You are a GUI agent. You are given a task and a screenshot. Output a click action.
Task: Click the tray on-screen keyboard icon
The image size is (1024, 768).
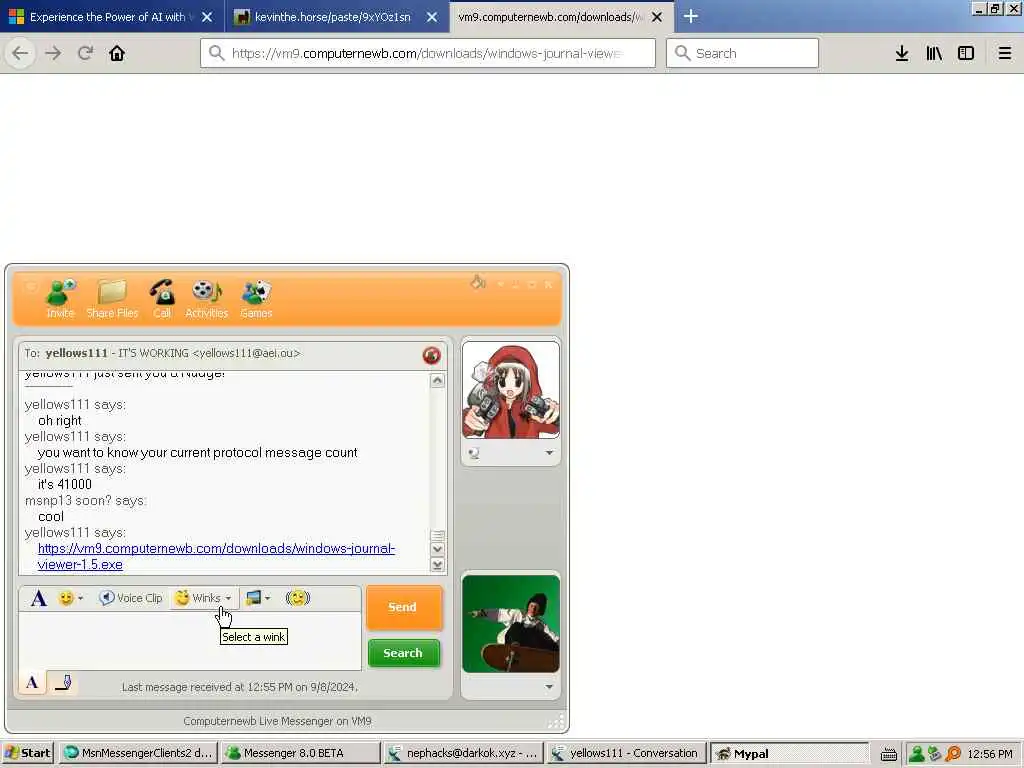888,754
